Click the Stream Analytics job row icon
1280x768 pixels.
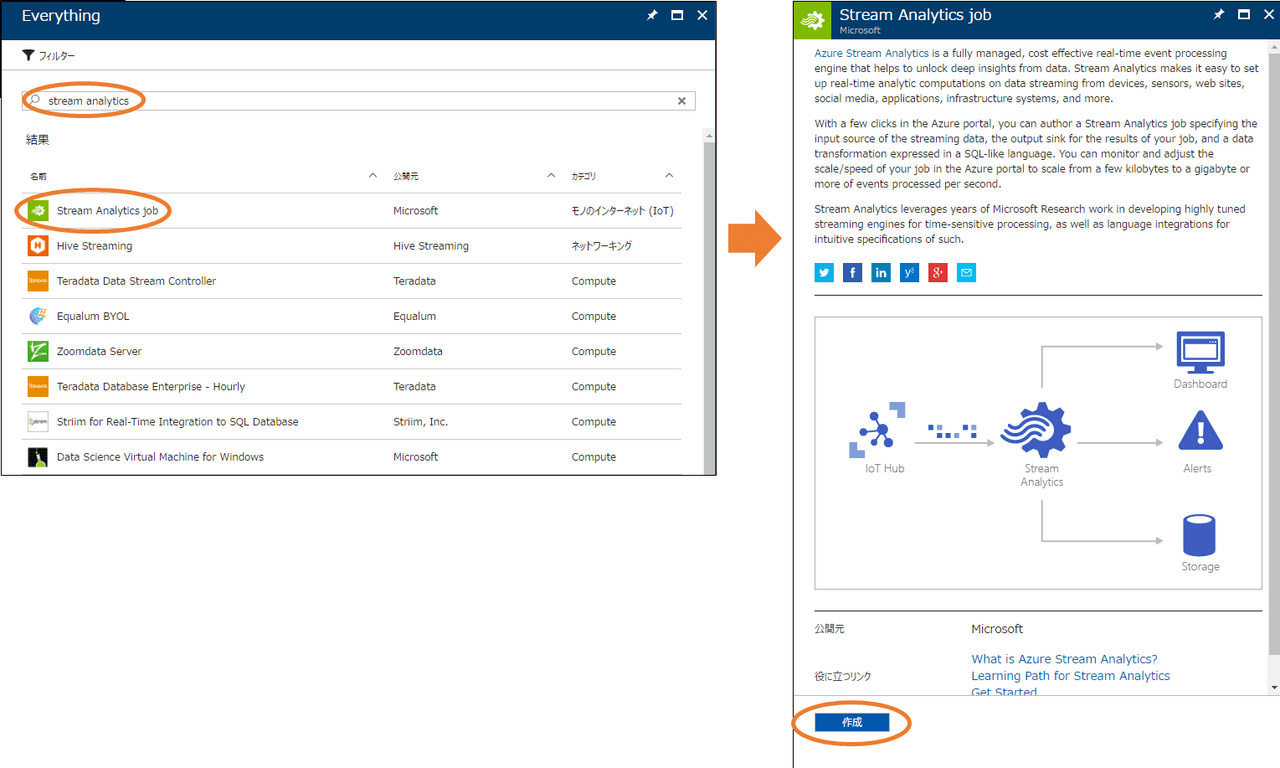coord(38,211)
